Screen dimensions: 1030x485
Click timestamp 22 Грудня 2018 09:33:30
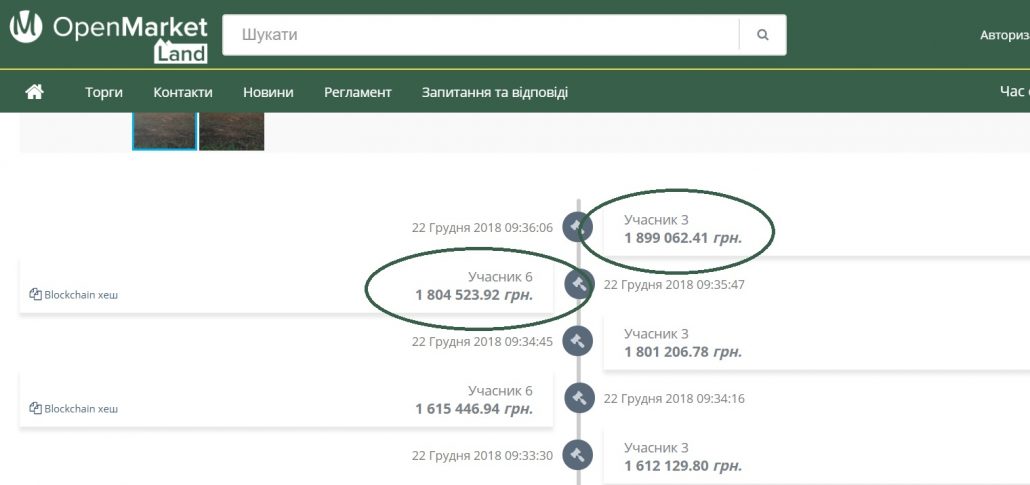click(x=482, y=455)
